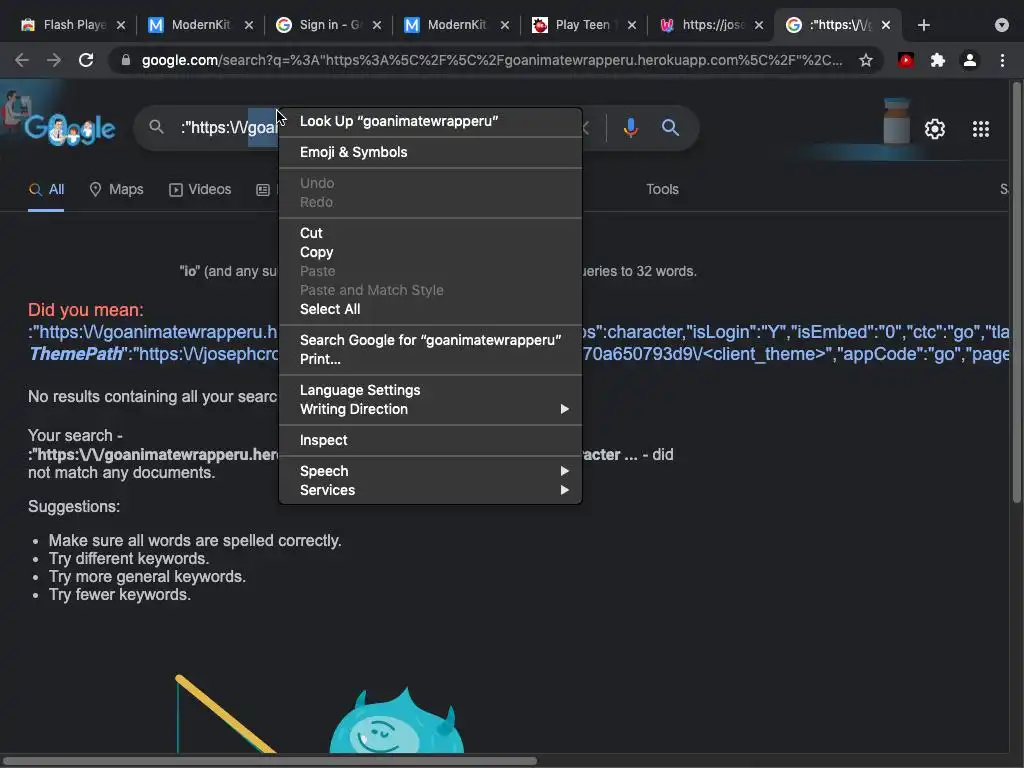Choose Copy in the context menu

pos(430,252)
